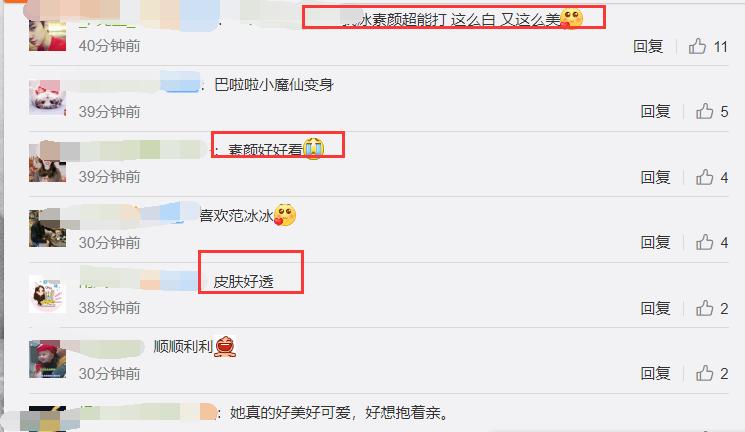Like the 喜欢范冰冰 comment
The height and width of the screenshot is (432, 745).
[x=705, y=242]
